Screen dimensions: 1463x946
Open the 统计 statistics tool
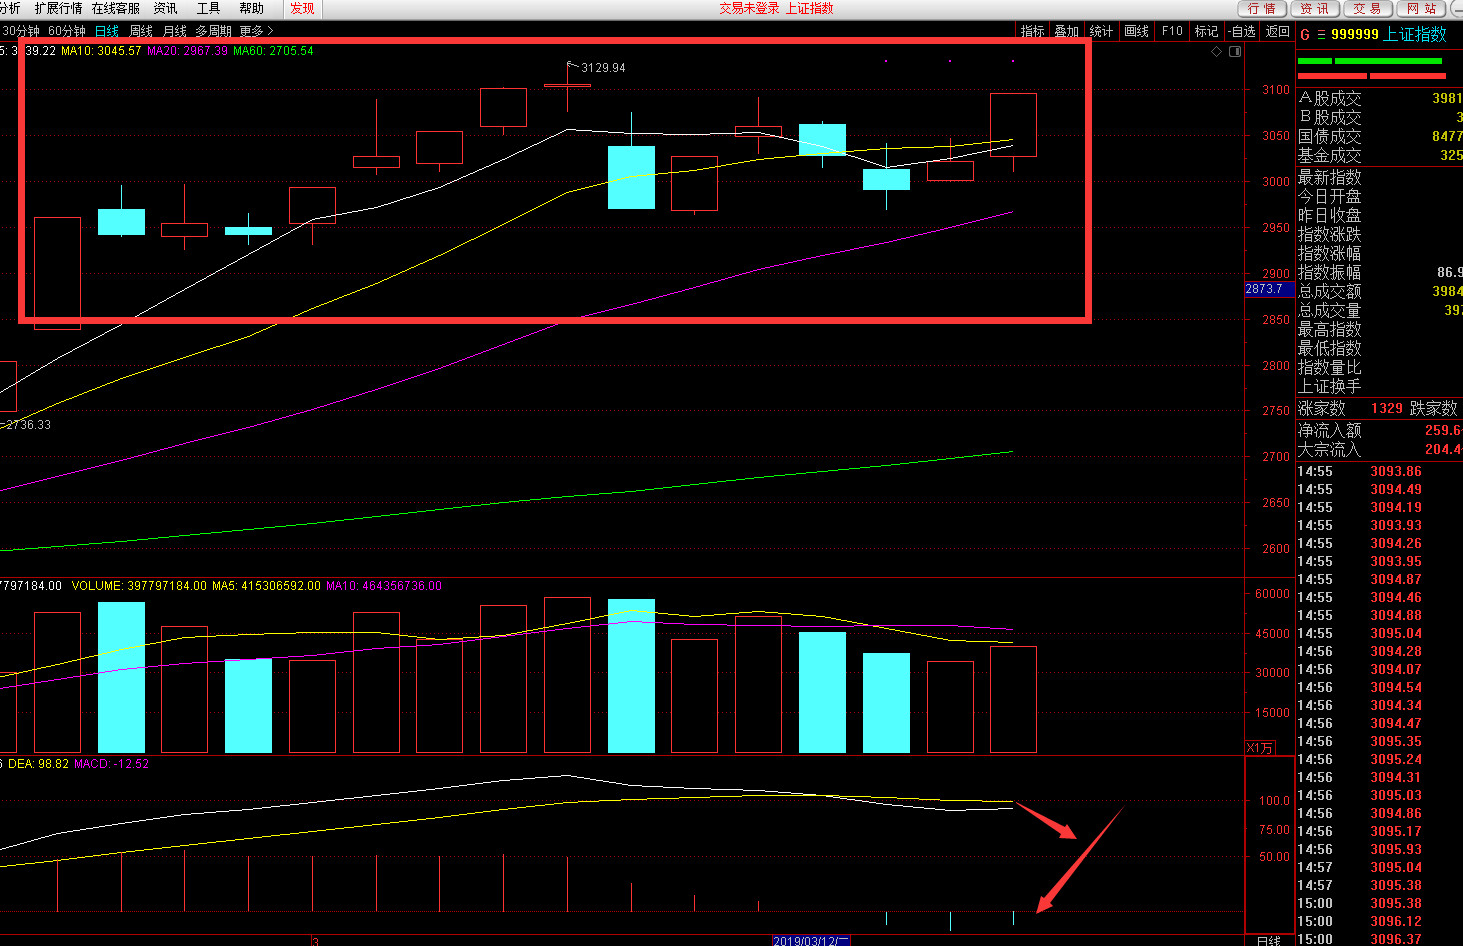(1101, 31)
